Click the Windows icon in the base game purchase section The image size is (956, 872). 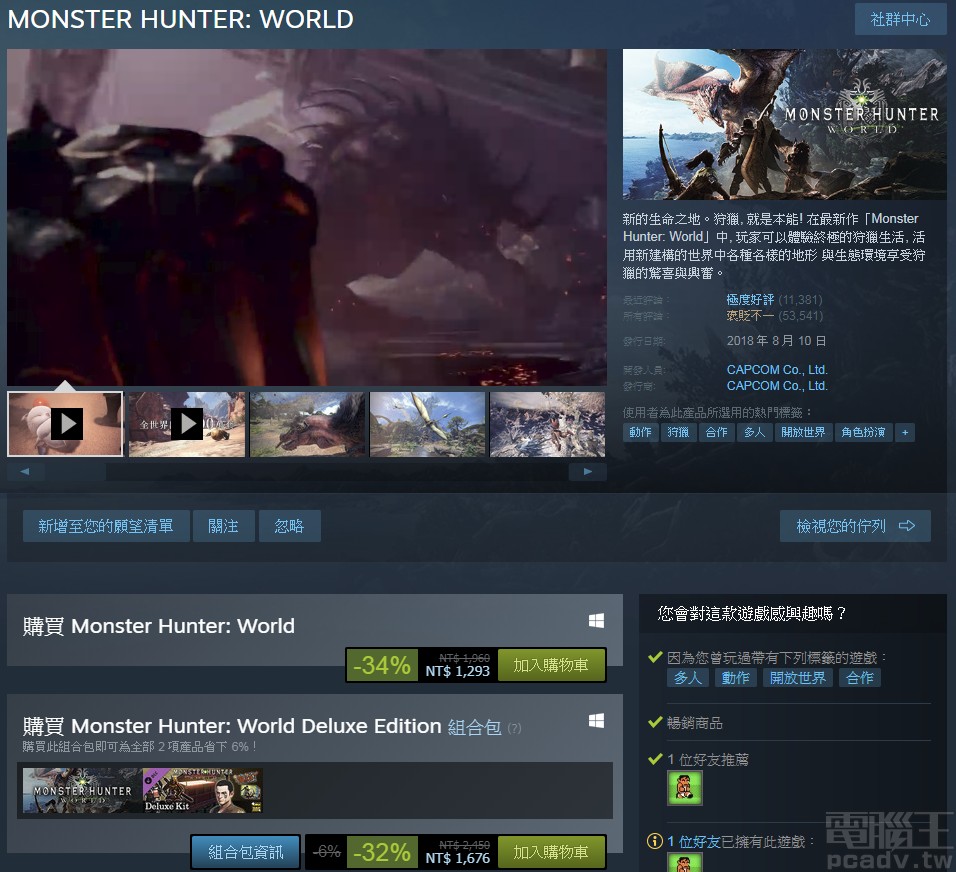596,620
